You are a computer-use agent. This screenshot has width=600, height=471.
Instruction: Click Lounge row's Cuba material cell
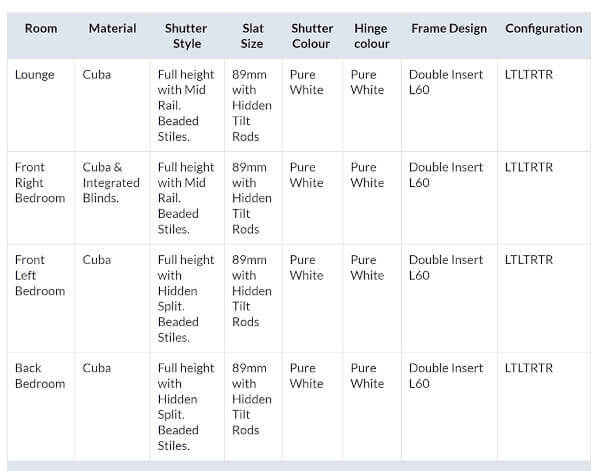(97, 75)
